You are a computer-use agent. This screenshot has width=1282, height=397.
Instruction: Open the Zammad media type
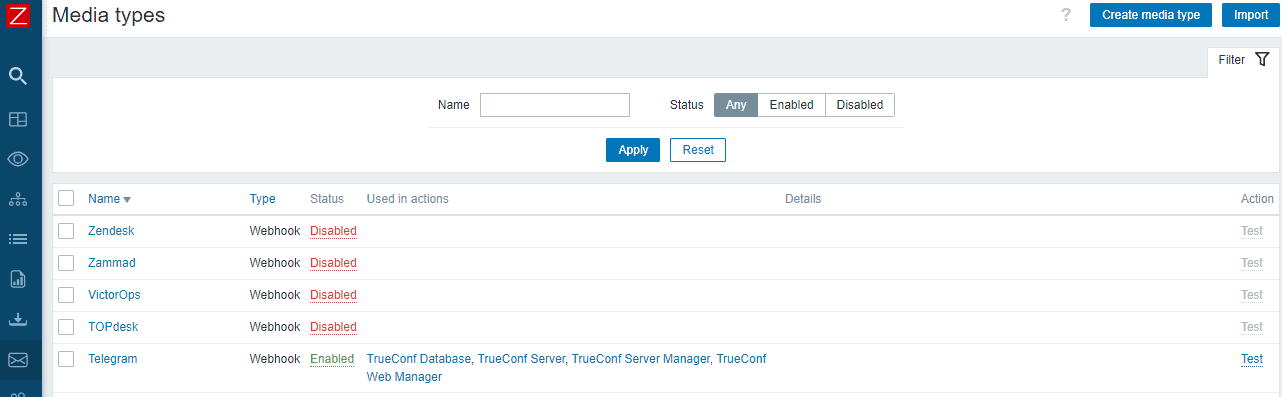tap(112, 263)
